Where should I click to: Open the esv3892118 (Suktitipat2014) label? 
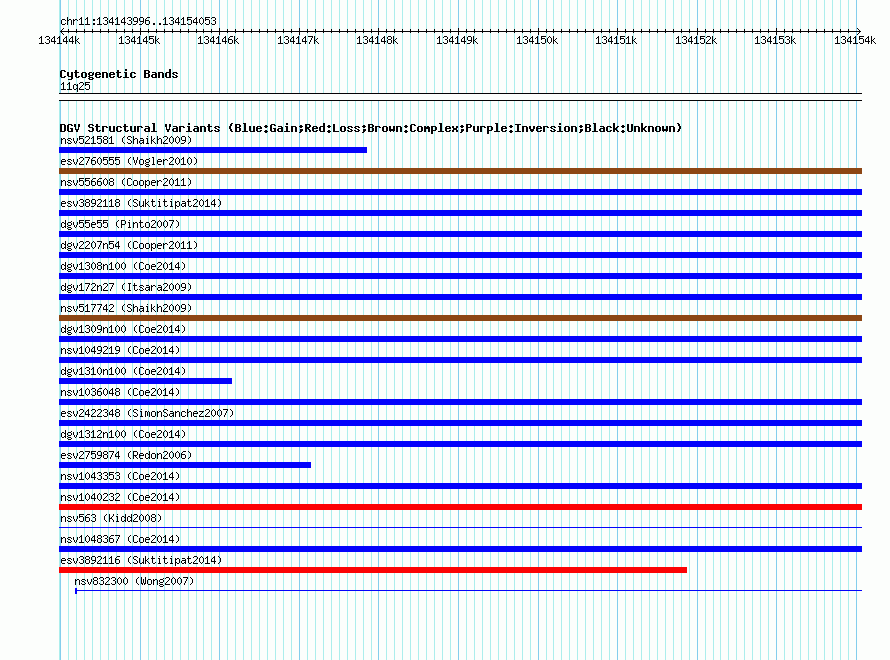point(141,203)
